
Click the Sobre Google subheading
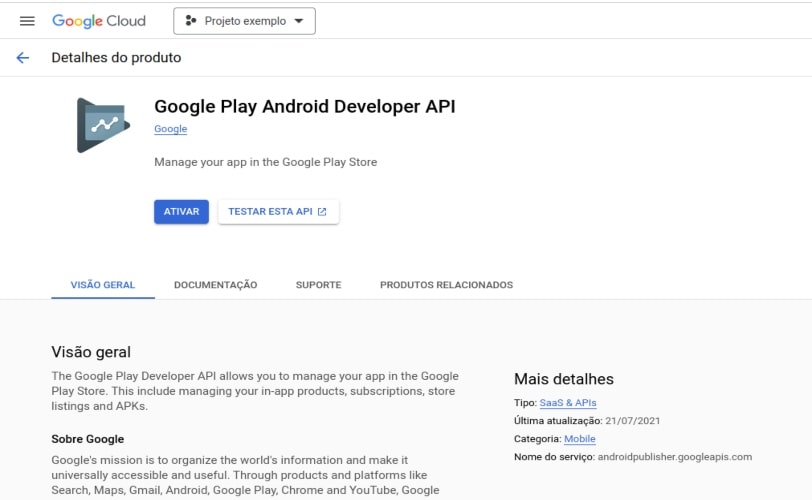88,439
